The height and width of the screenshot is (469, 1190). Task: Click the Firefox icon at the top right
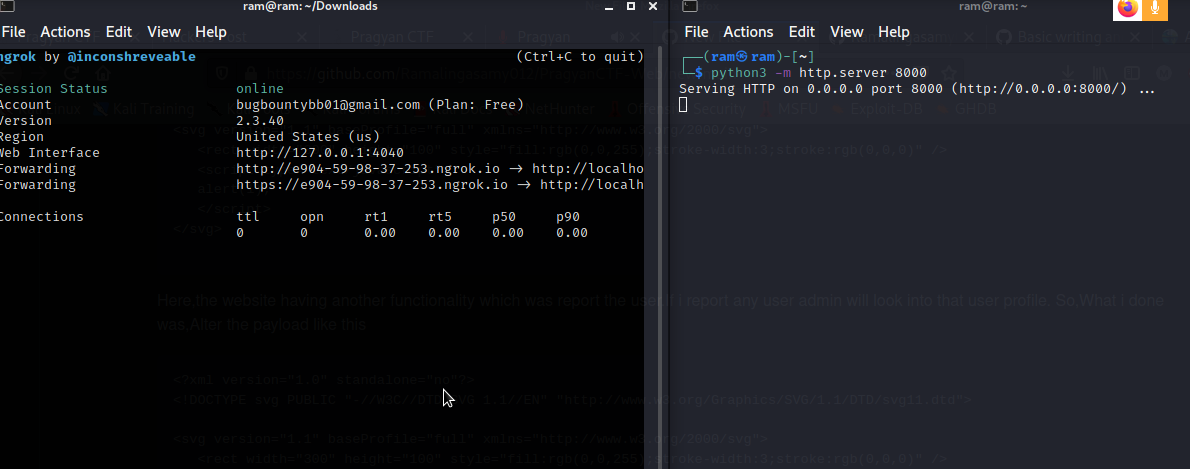(1128, 8)
